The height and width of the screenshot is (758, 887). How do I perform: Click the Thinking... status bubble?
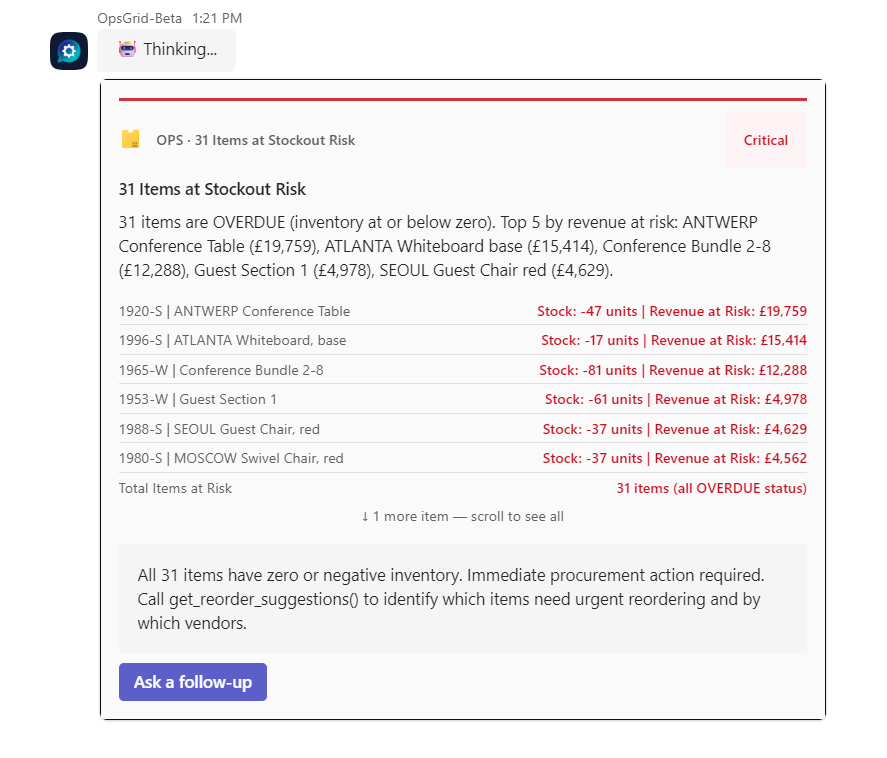click(x=166, y=50)
